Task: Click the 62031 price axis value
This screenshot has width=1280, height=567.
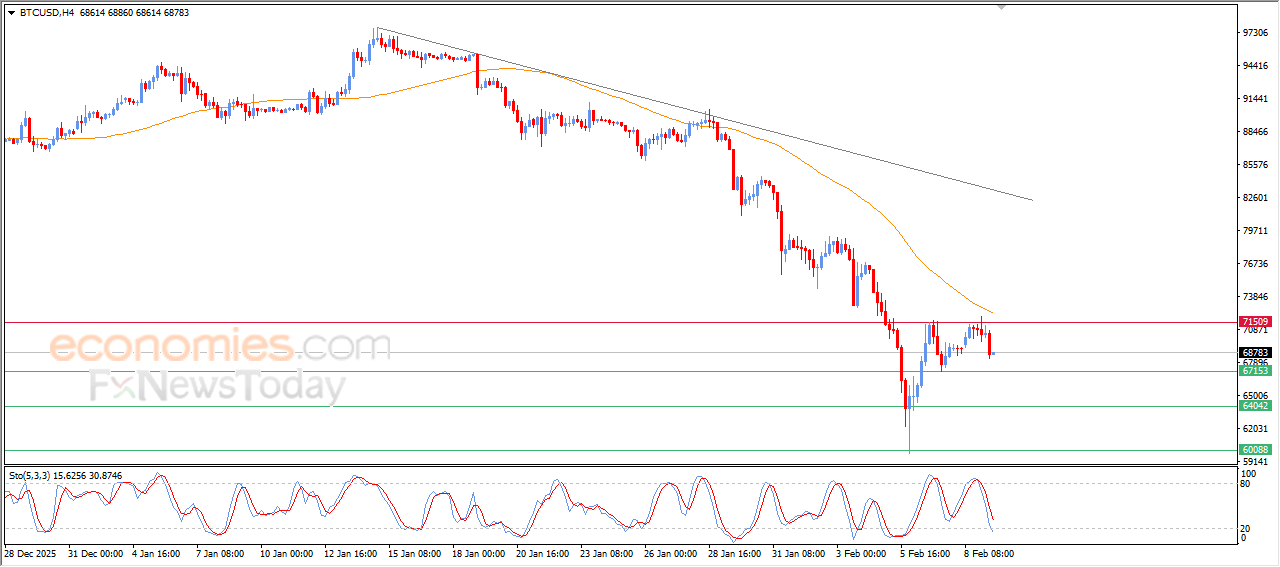Action: [x=1254, y=428]
